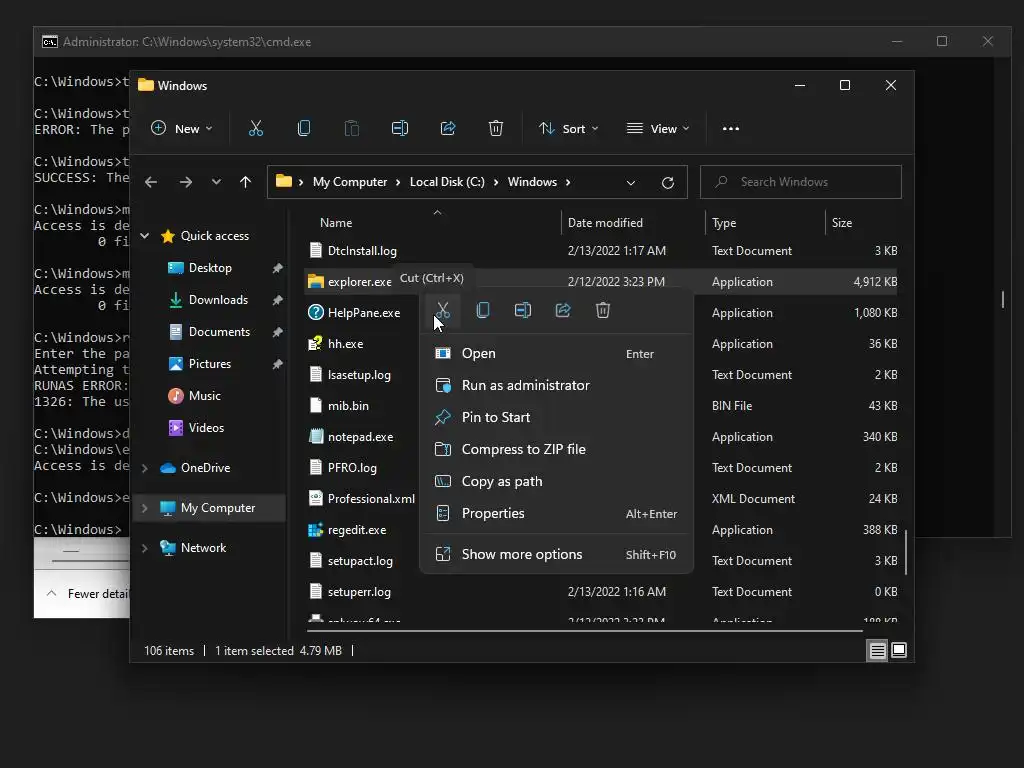Refresh the Windows folder view
This screenshot has width=1024, height=768.
(667, 183)
